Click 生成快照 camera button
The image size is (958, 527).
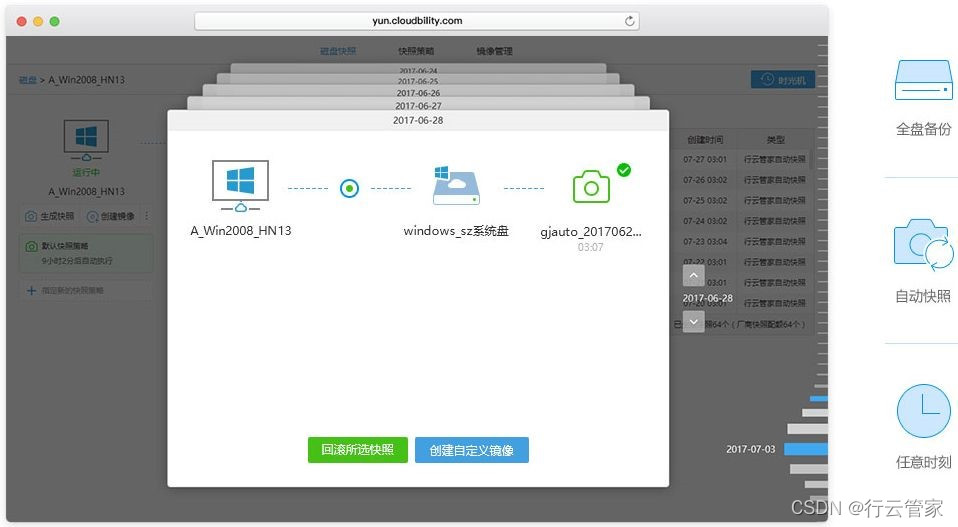click(x=49, y=216)
